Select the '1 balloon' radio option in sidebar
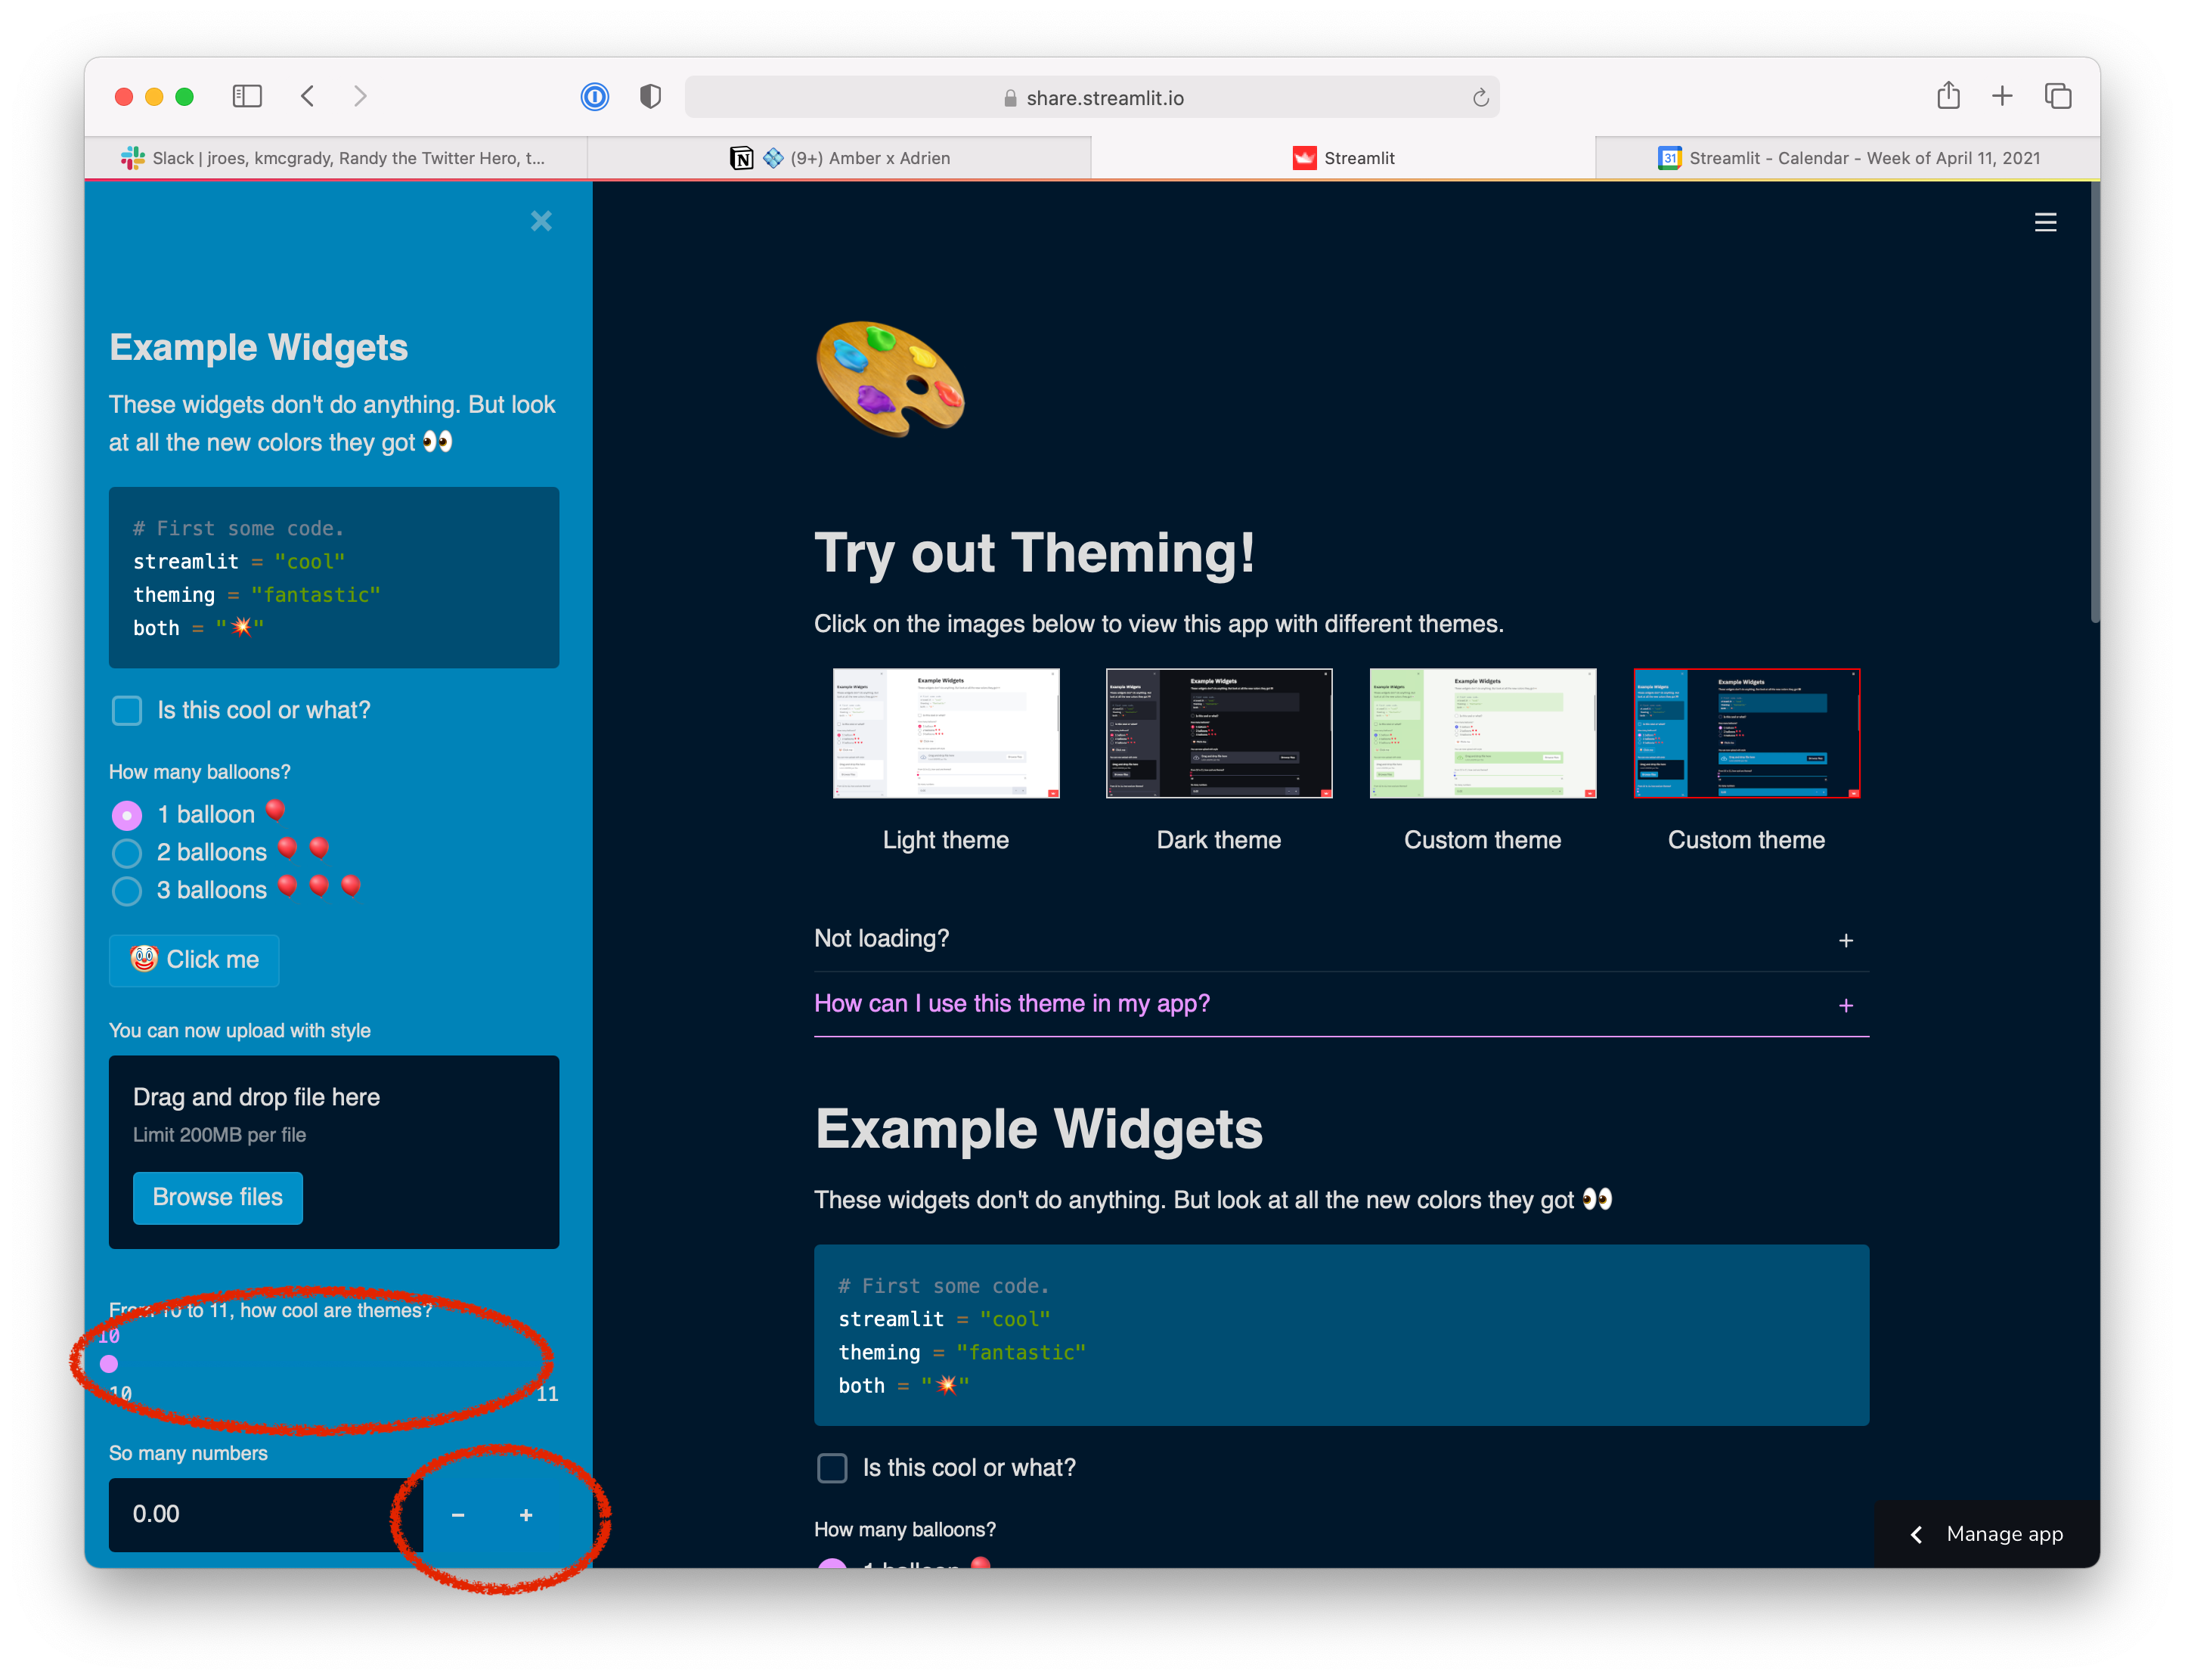 coord(127,816)
